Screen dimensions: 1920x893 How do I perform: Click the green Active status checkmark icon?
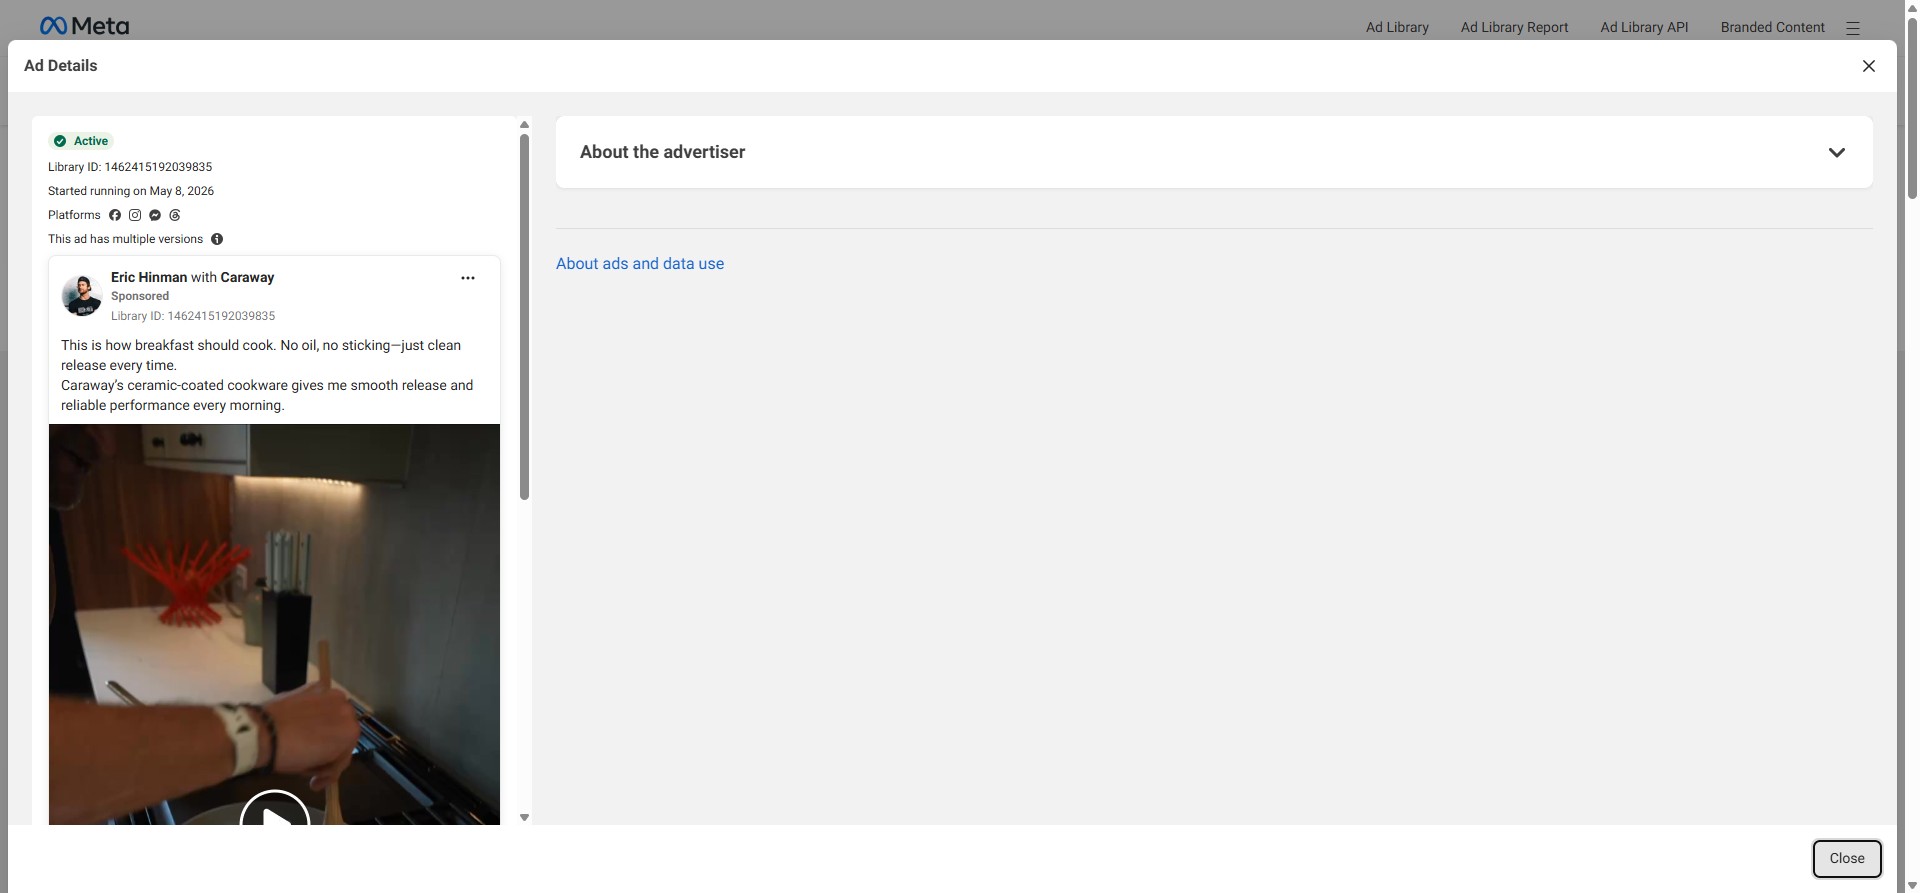click(60, 141)
